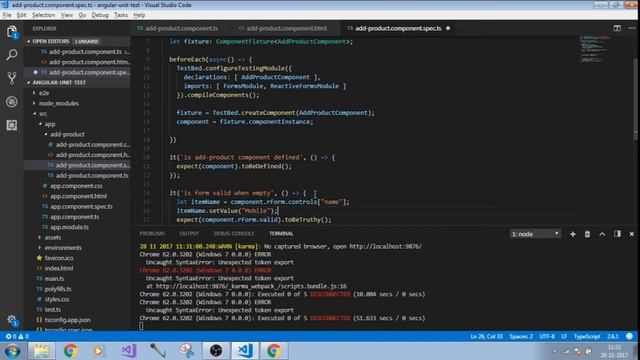
Task: Click TypeScript version 2.6.1 in status bar
Action: [x=612, y=336]
